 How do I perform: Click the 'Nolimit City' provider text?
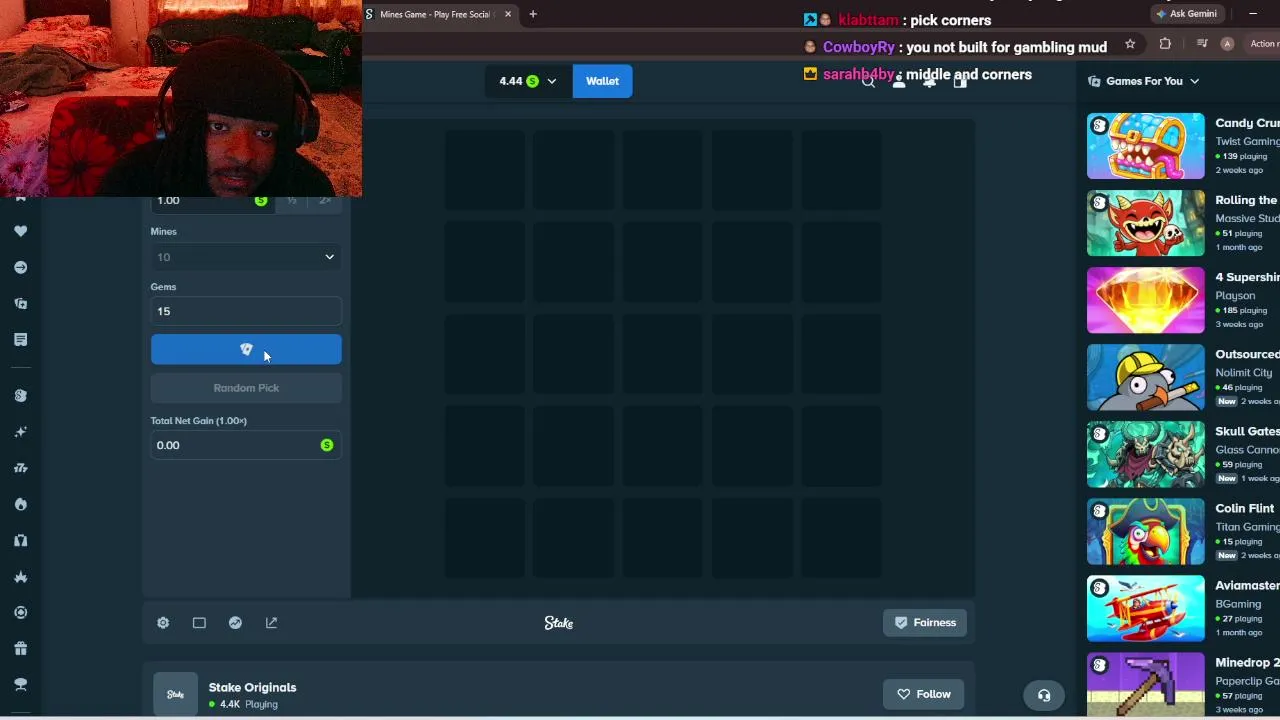(1244, 372)
